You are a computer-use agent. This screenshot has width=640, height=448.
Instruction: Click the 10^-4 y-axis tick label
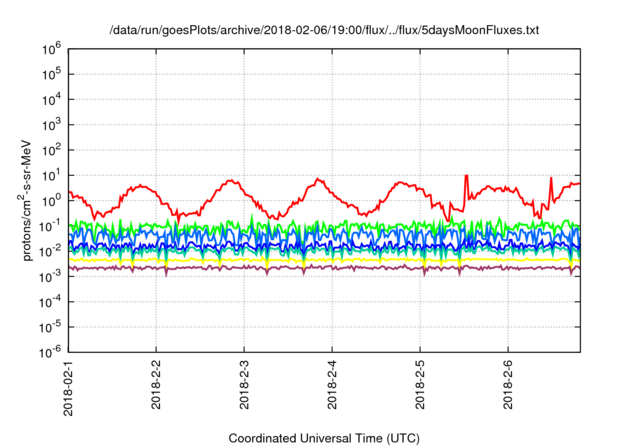(50, 302)
